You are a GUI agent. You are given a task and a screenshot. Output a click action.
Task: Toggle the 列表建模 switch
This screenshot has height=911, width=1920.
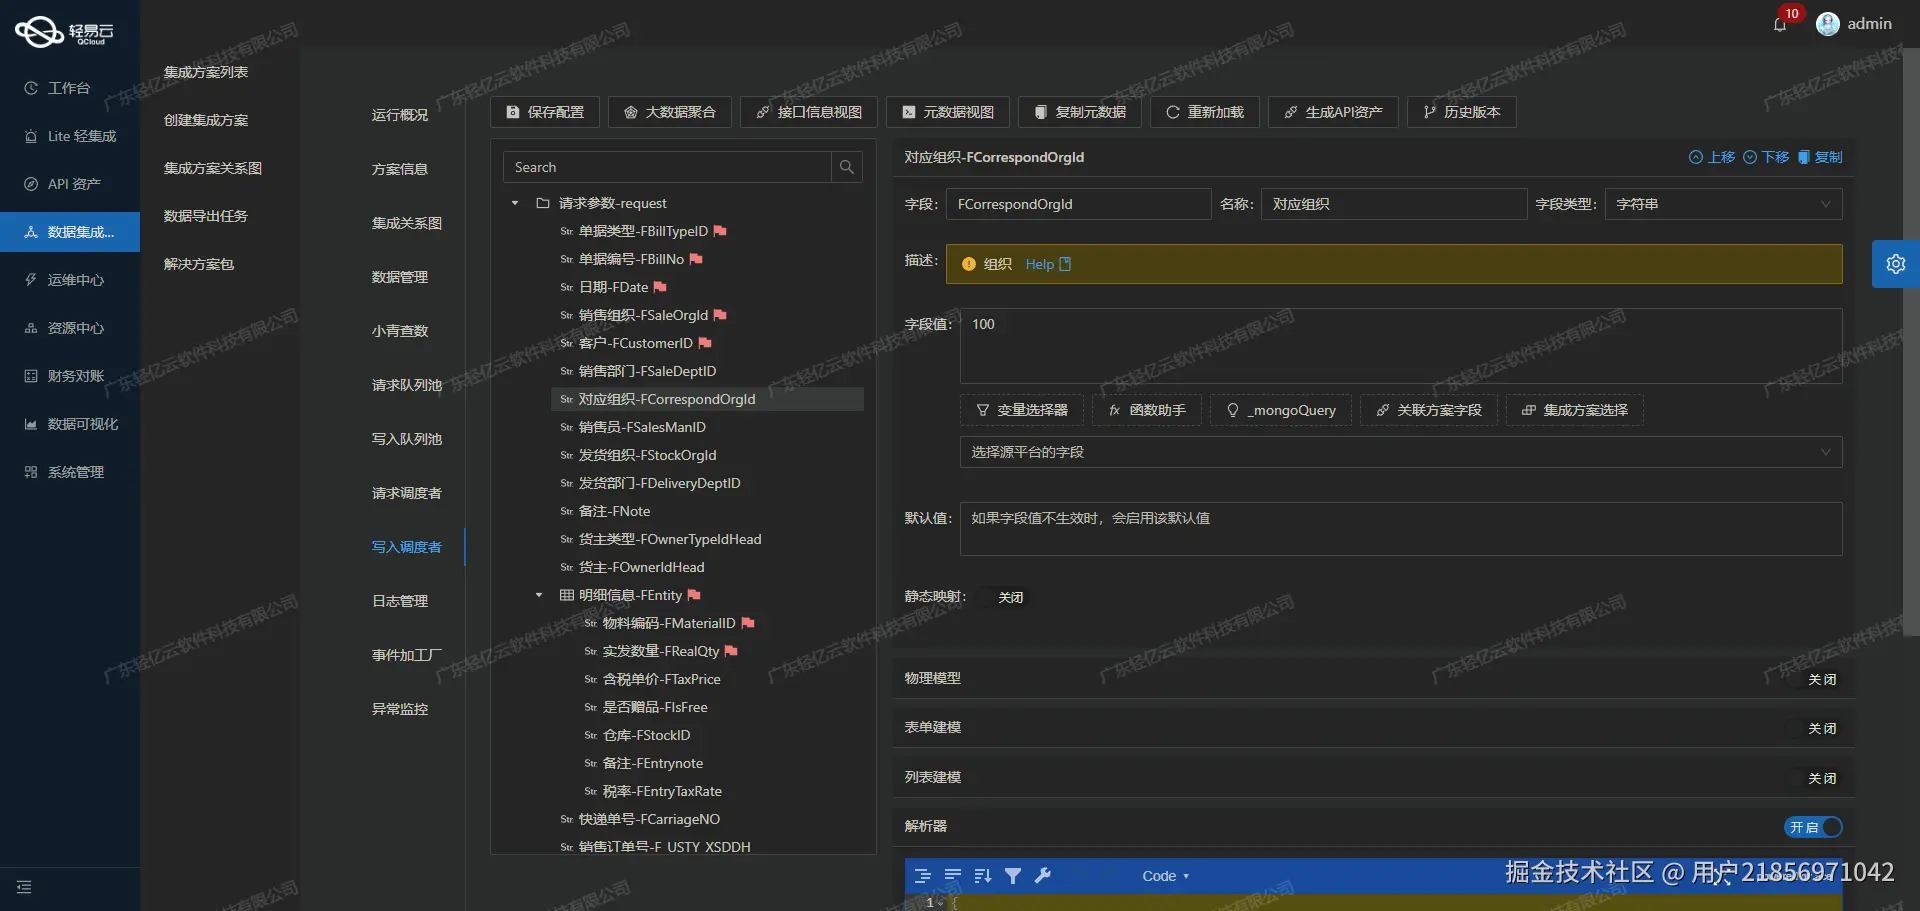(x=1813, y=778)
